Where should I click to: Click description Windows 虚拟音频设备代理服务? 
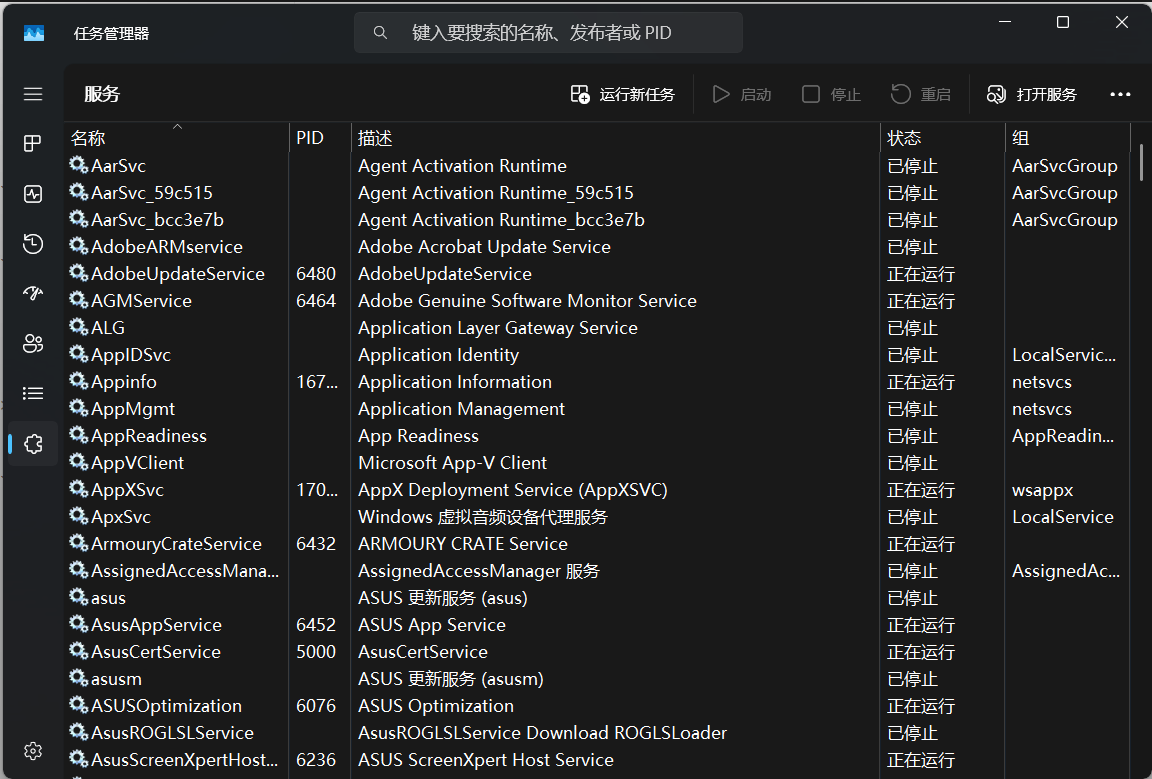[x=483, y=517]
